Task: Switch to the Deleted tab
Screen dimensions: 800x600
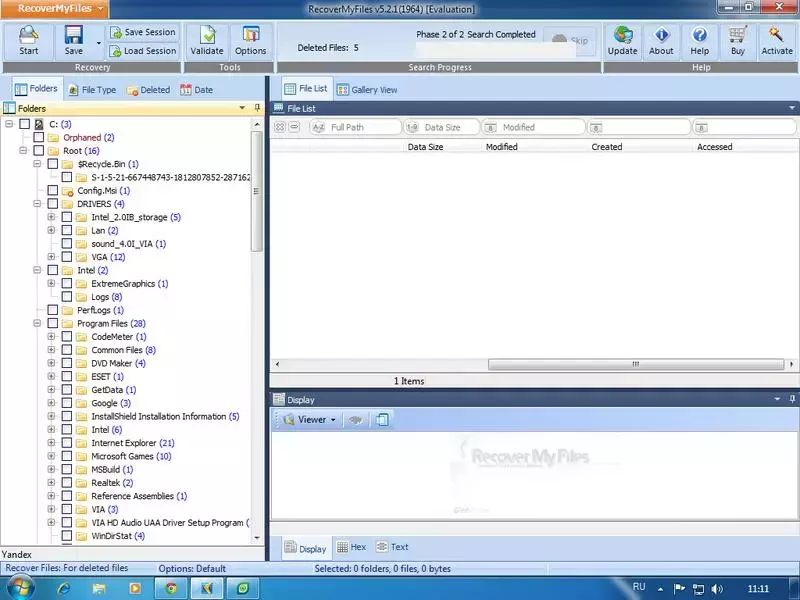Action: coord(148,90)
